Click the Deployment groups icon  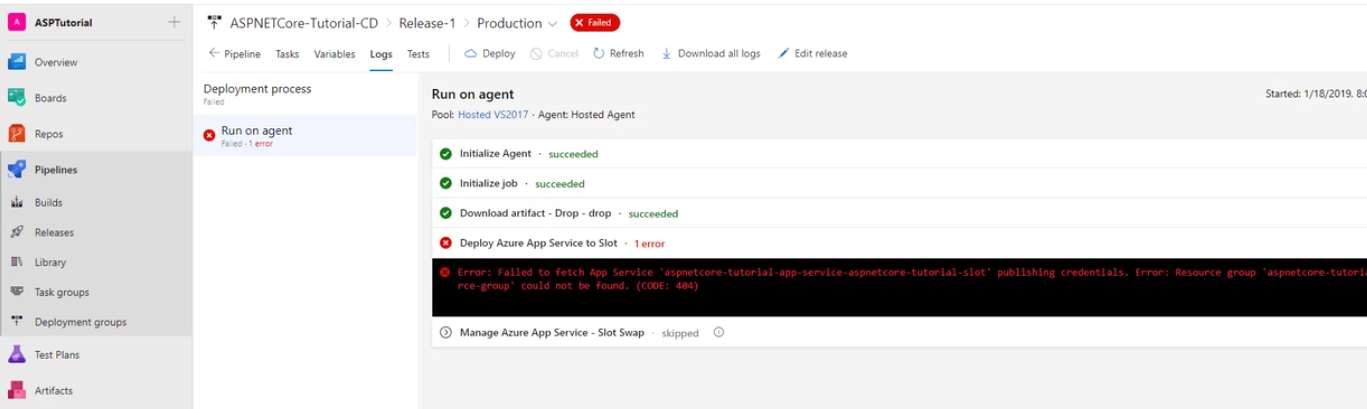17,322
